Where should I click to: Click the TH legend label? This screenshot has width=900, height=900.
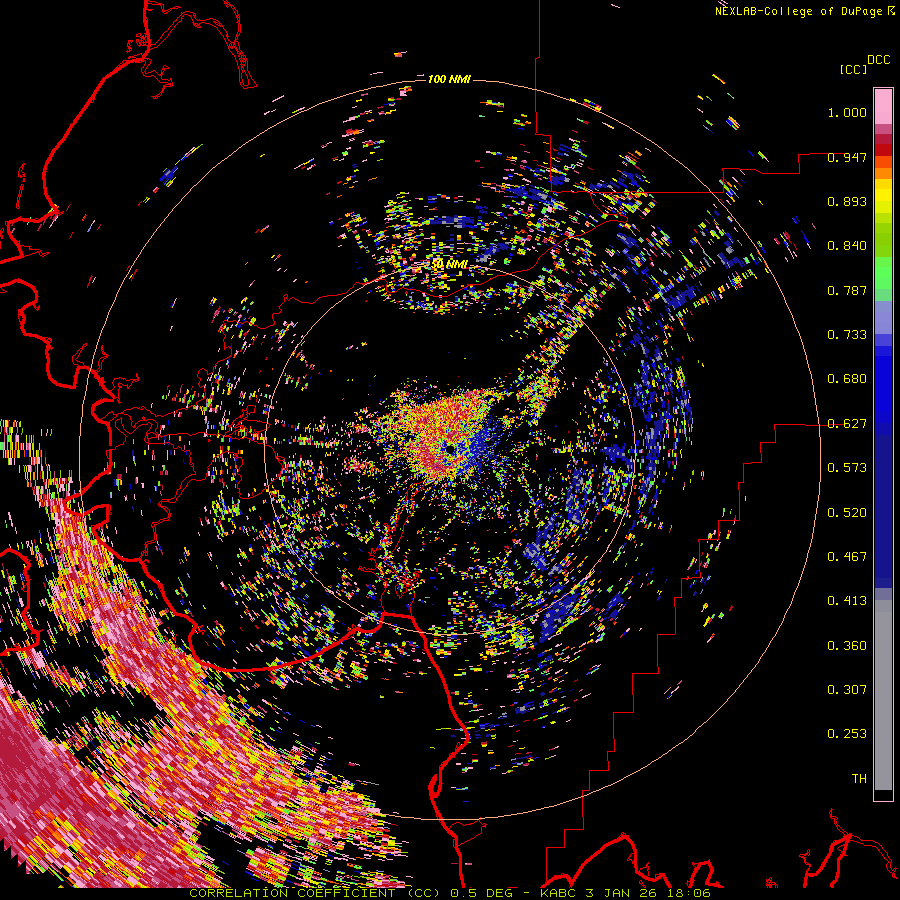859,779
